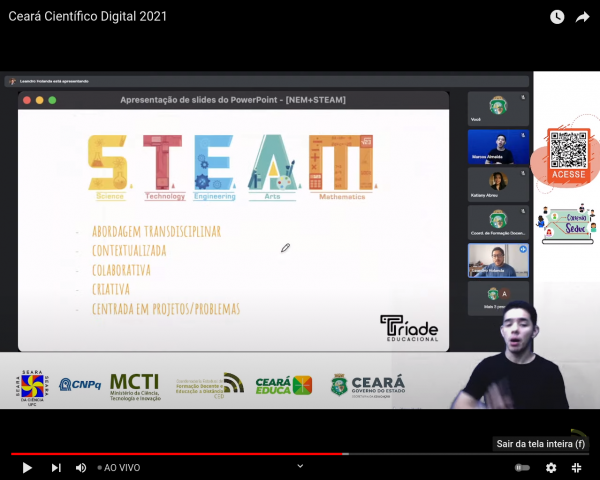
Task: Toggle the autoplay switch
Action: point(522,467)
